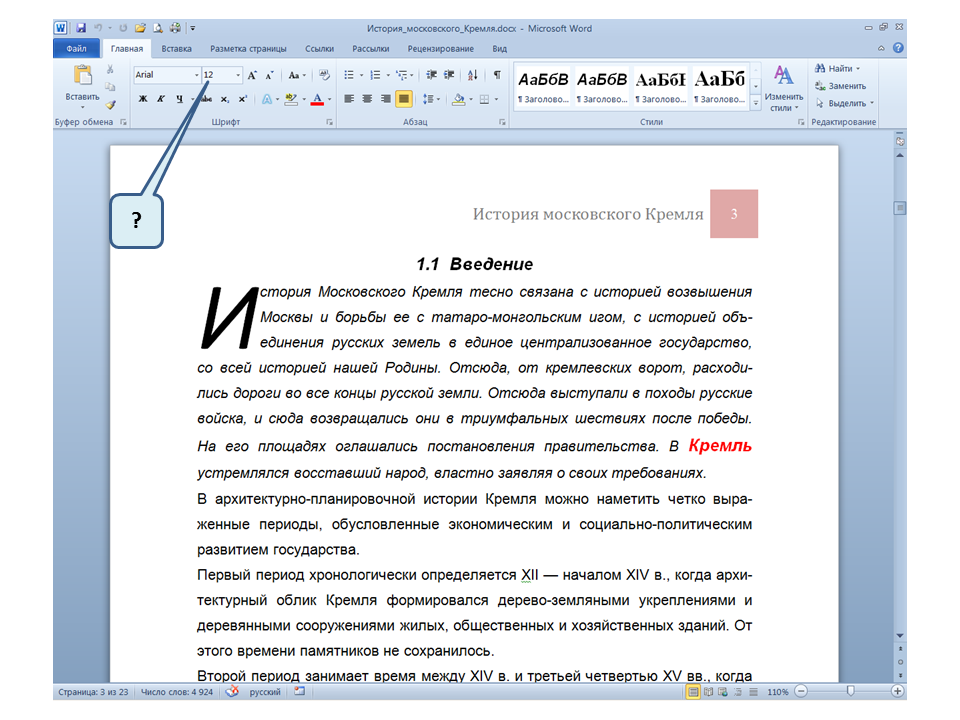This screenshot has width=960, height=720.
Task: Open the Arial font name dropdown
Action: pos(196,75)
